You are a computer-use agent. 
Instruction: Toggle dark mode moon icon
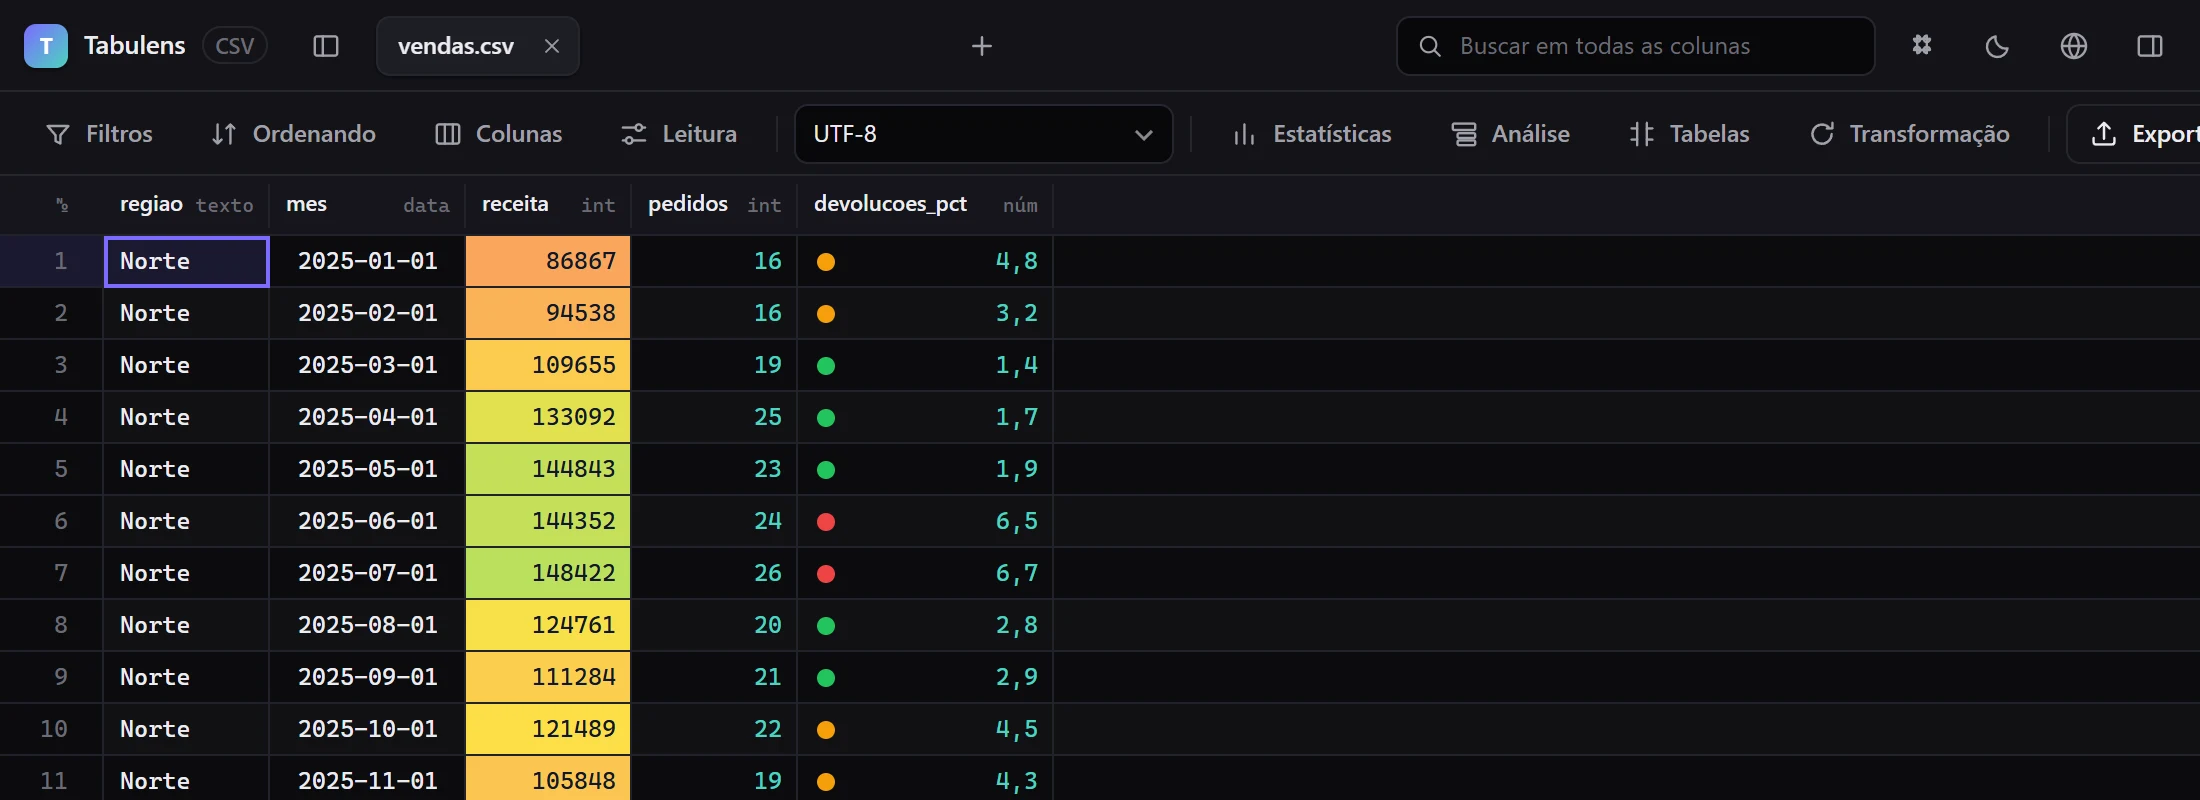click(1997, 46)
